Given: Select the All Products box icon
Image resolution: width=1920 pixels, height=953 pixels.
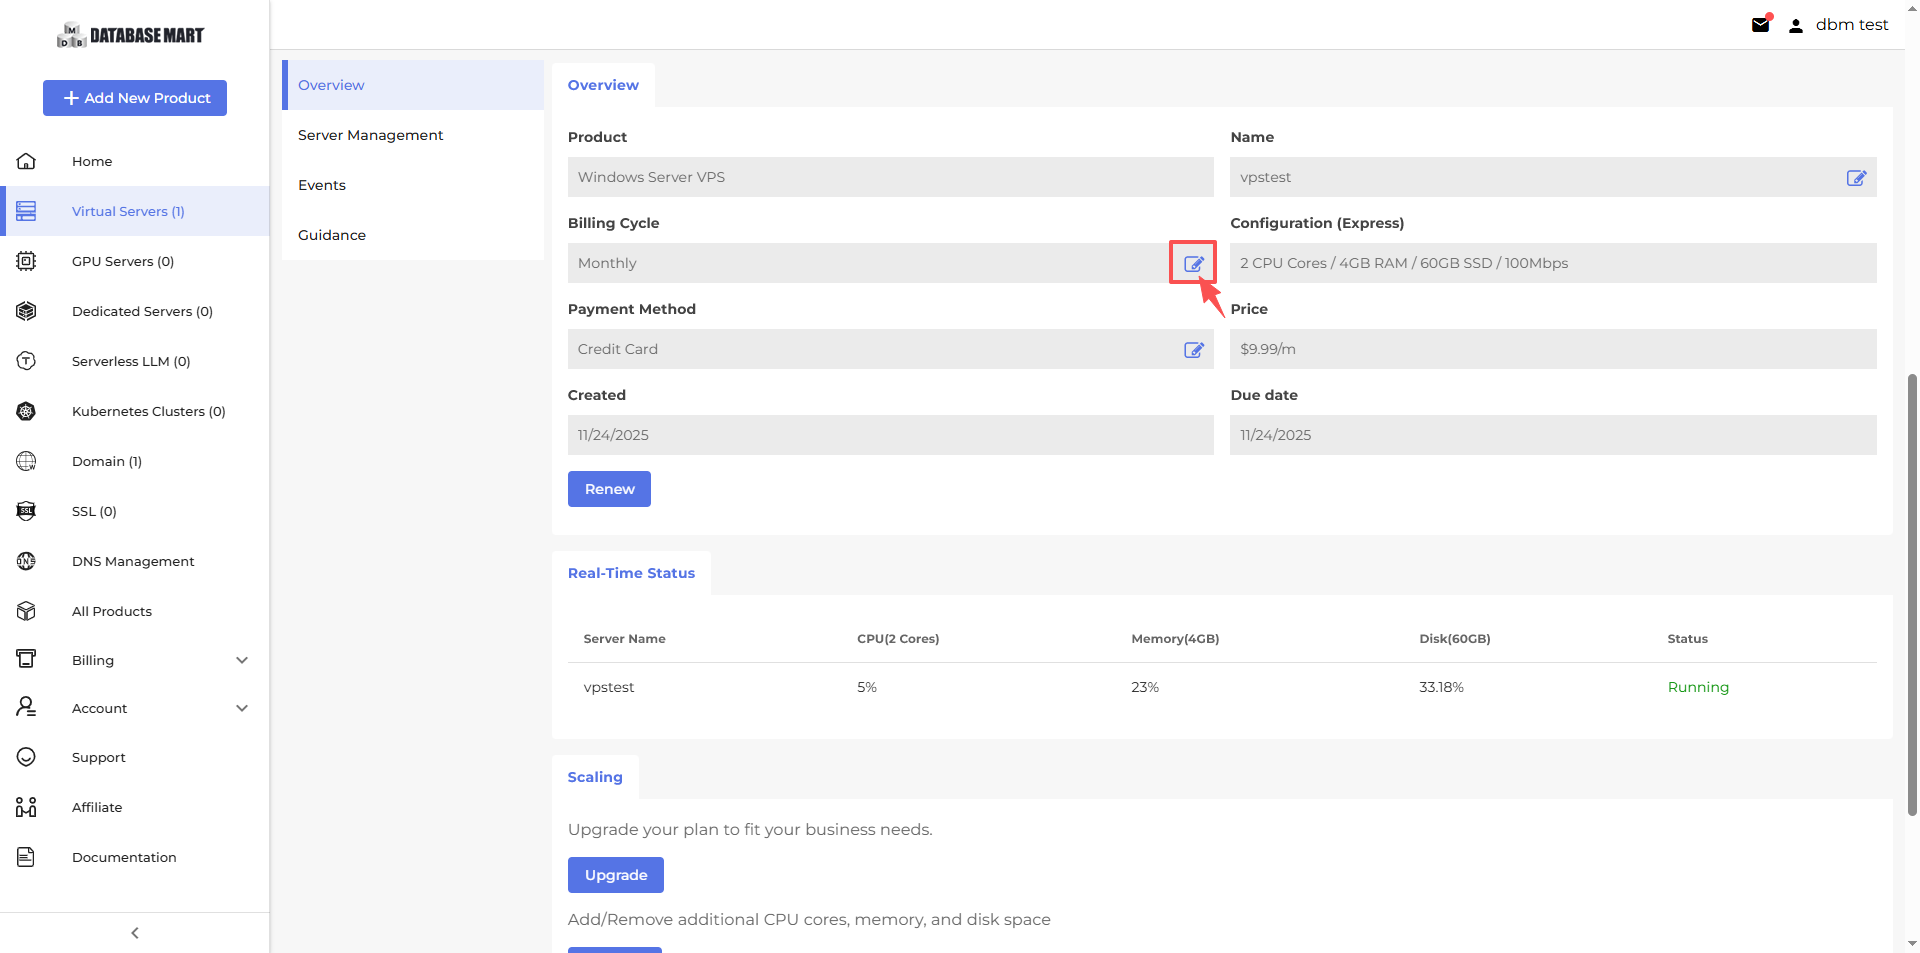Looking at the screenshot, I should [x=27, y=611].
